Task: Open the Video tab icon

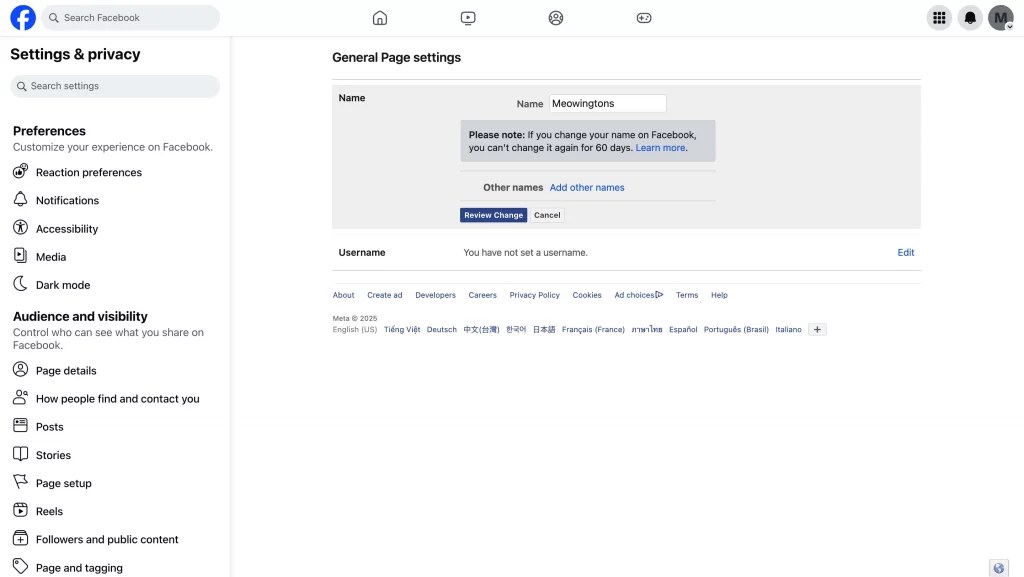Action: pyautogui.click(x=468, y=18)
